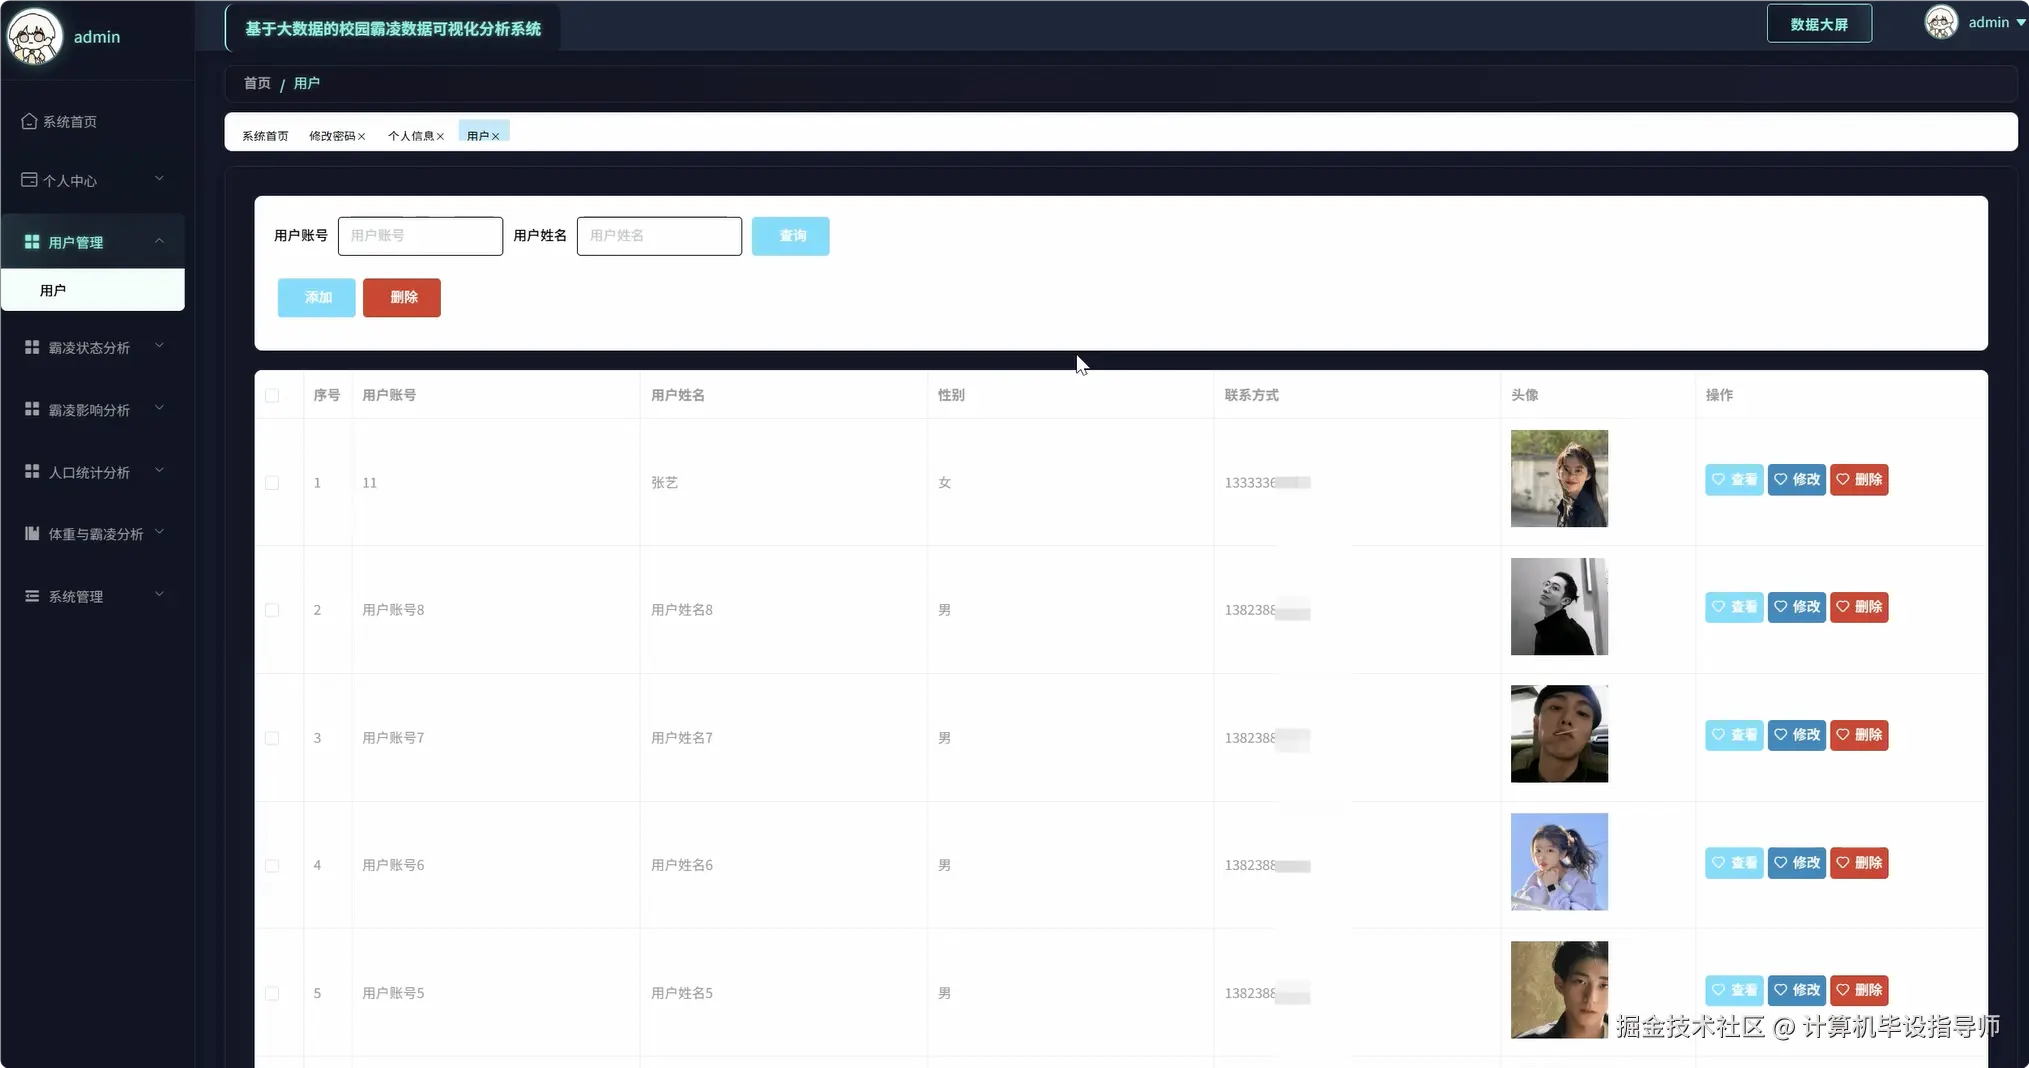Expand the 人口统计分析 chevron
This screenshot has width=2029, height=1068.
coord(159,470)
